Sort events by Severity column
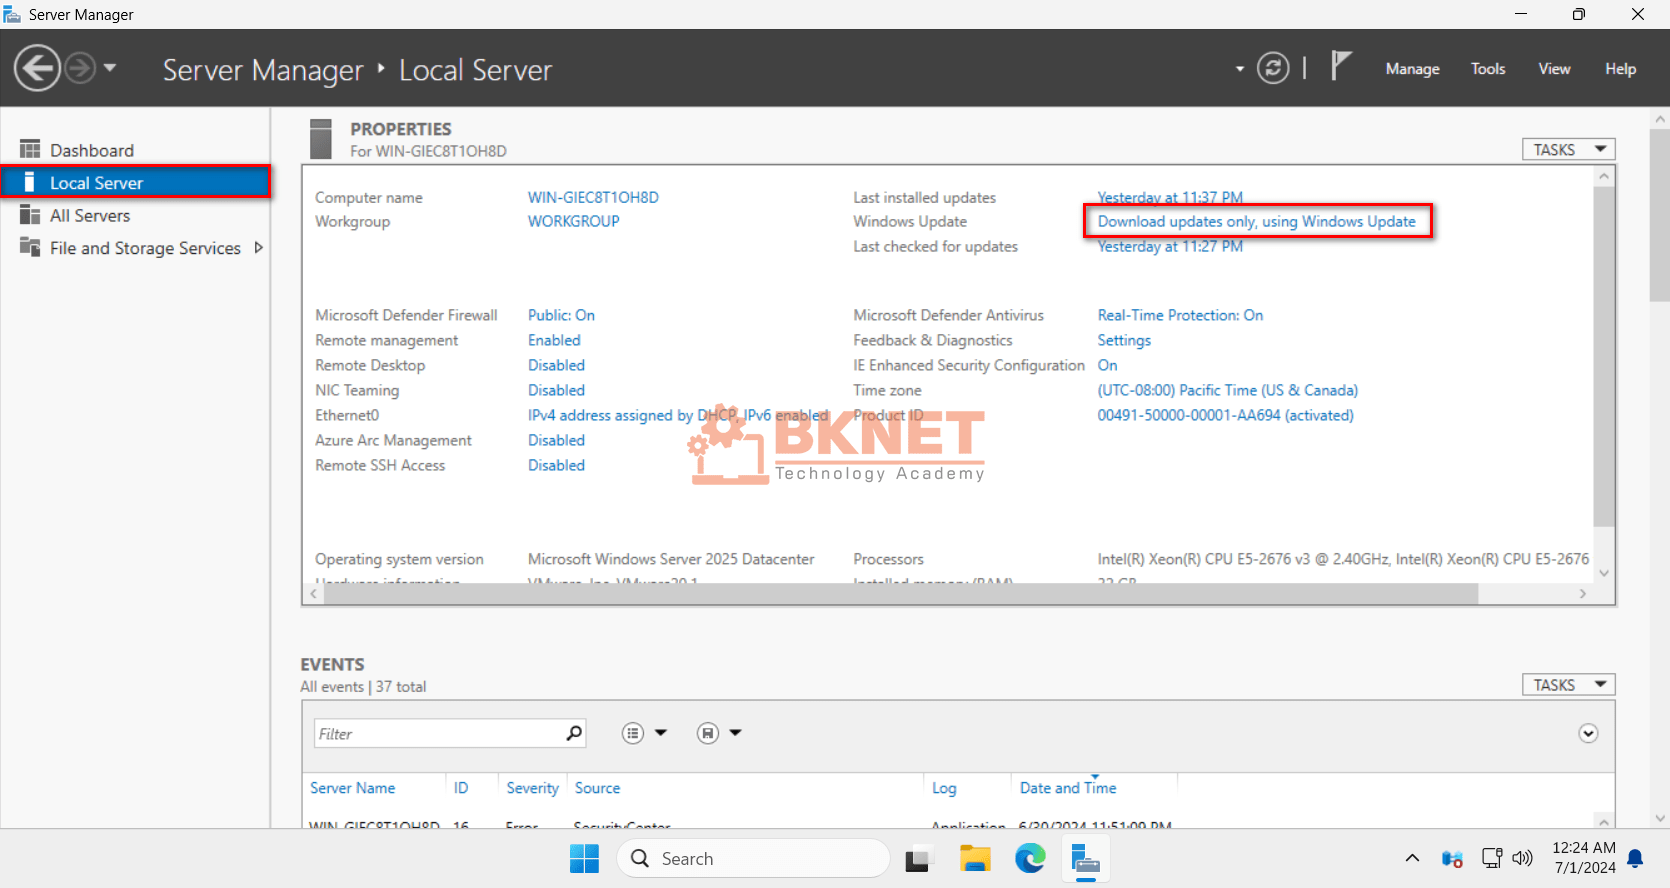1670x888 pixels. (532, 788)
